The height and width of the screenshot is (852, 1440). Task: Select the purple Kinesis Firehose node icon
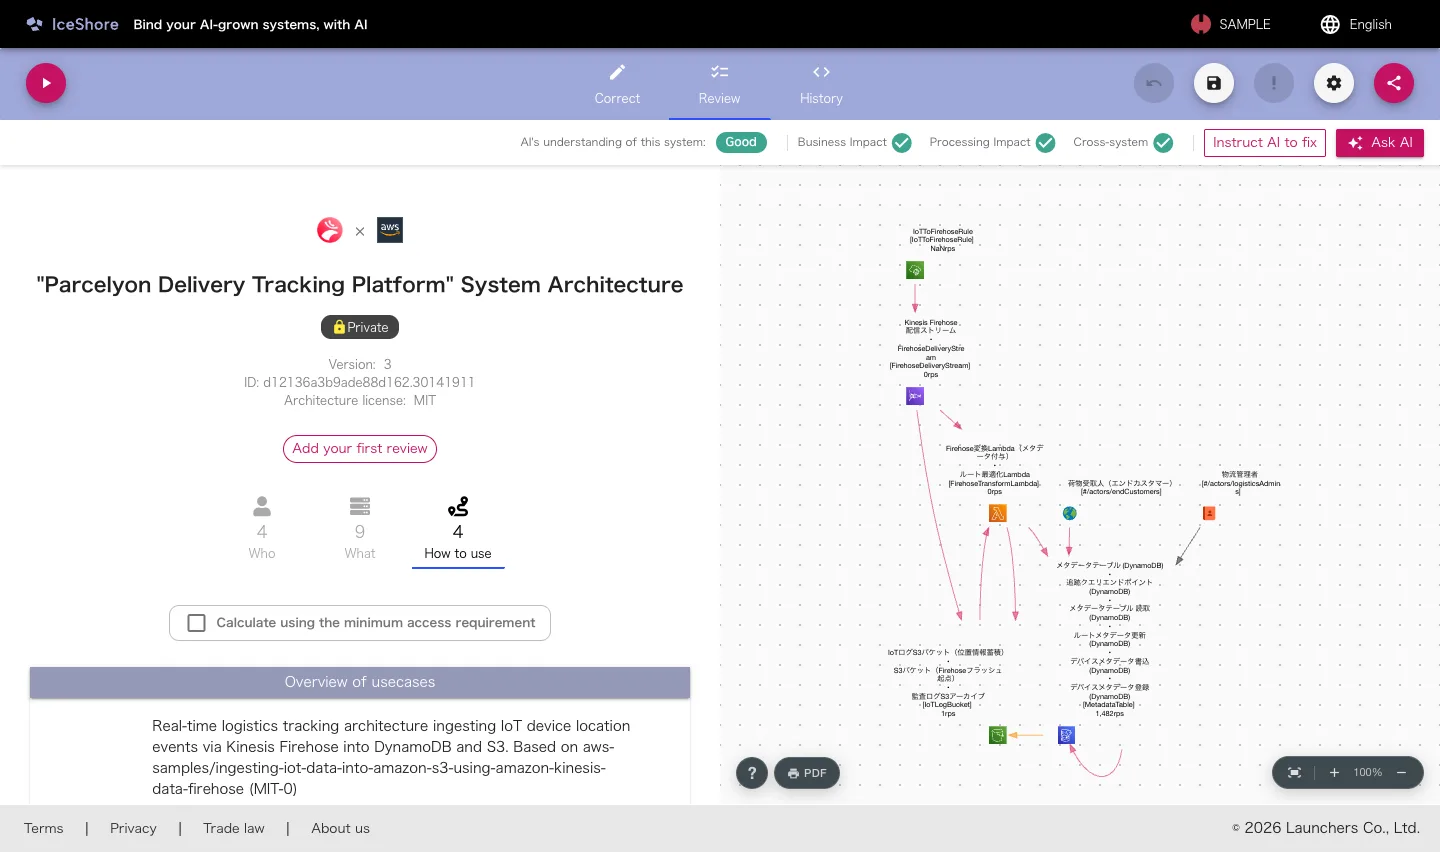pyautogui.click(x=915, y=396)
